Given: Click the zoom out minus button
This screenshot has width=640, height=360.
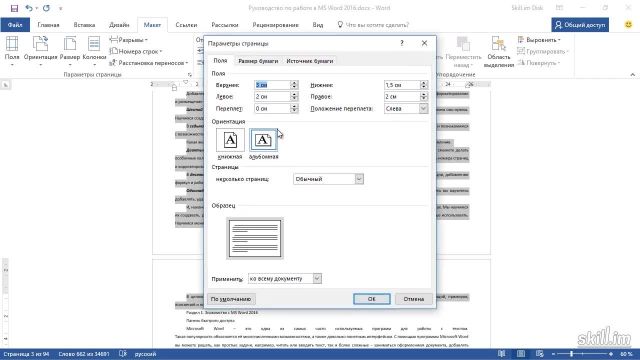Looking at the screenshot, I should click(x=553, y=354).
